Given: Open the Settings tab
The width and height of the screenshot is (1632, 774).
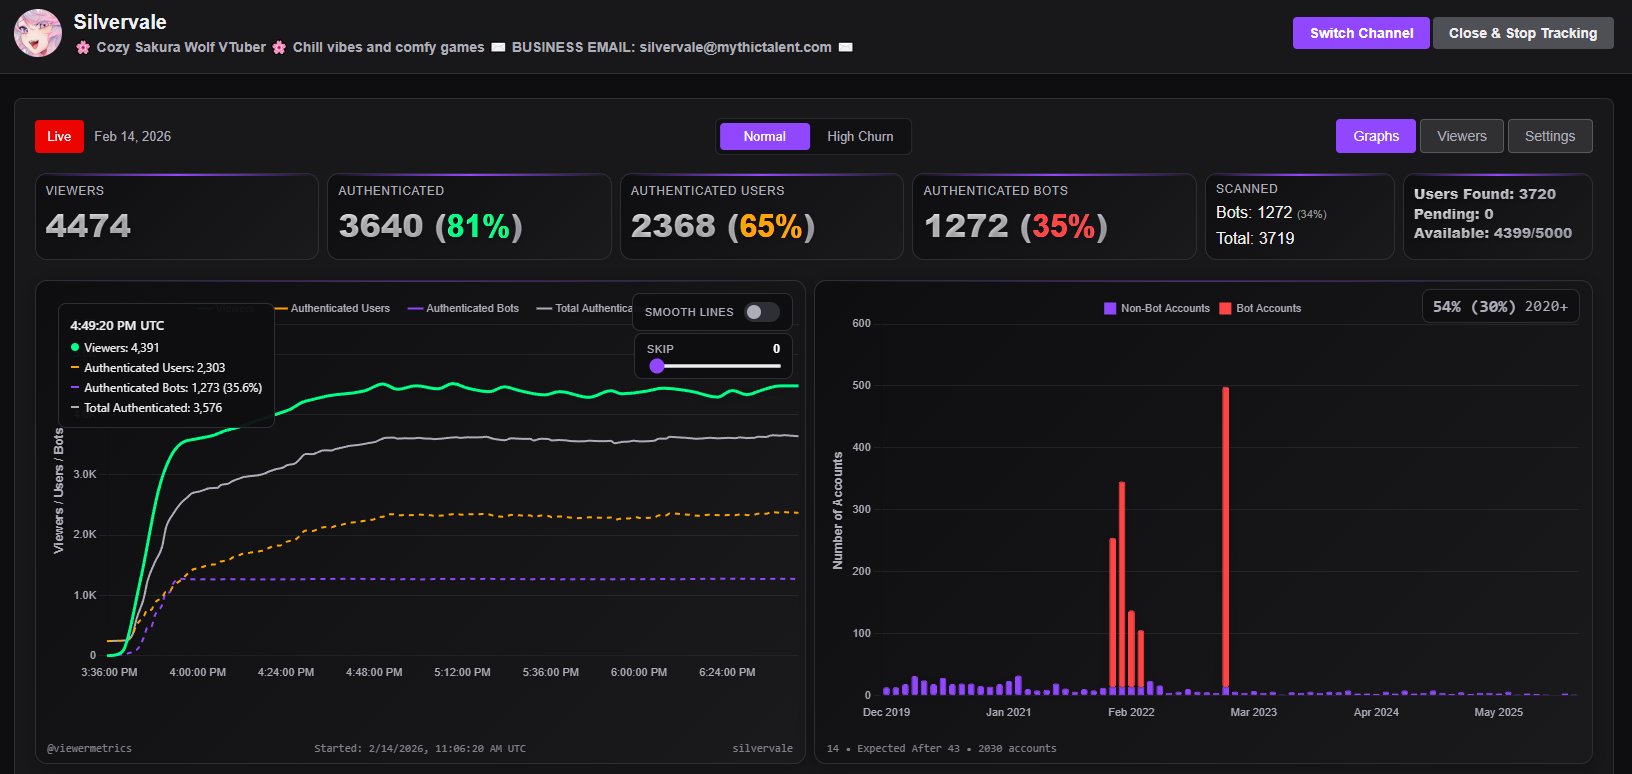Looking at the screenshot, I should [x=1550, y=136].
